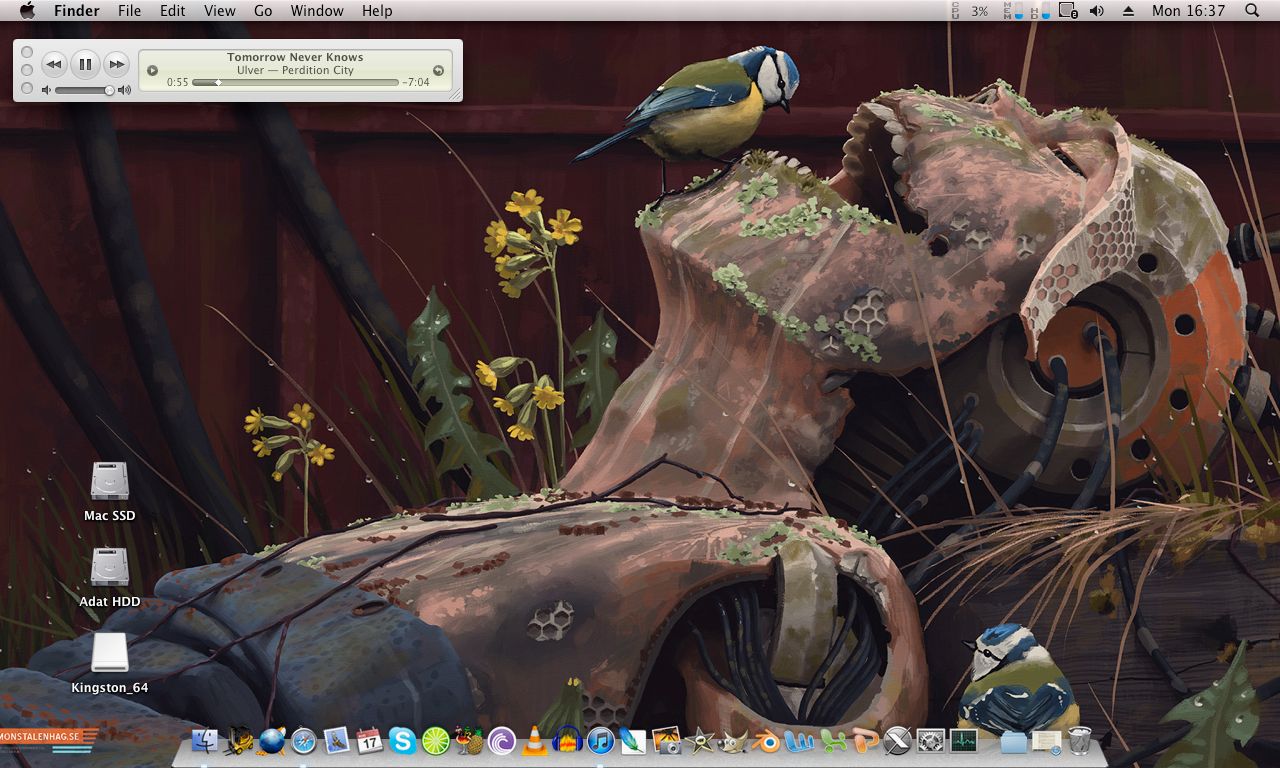
Task: Open the Go menu
Action: (x=263, y=10)
